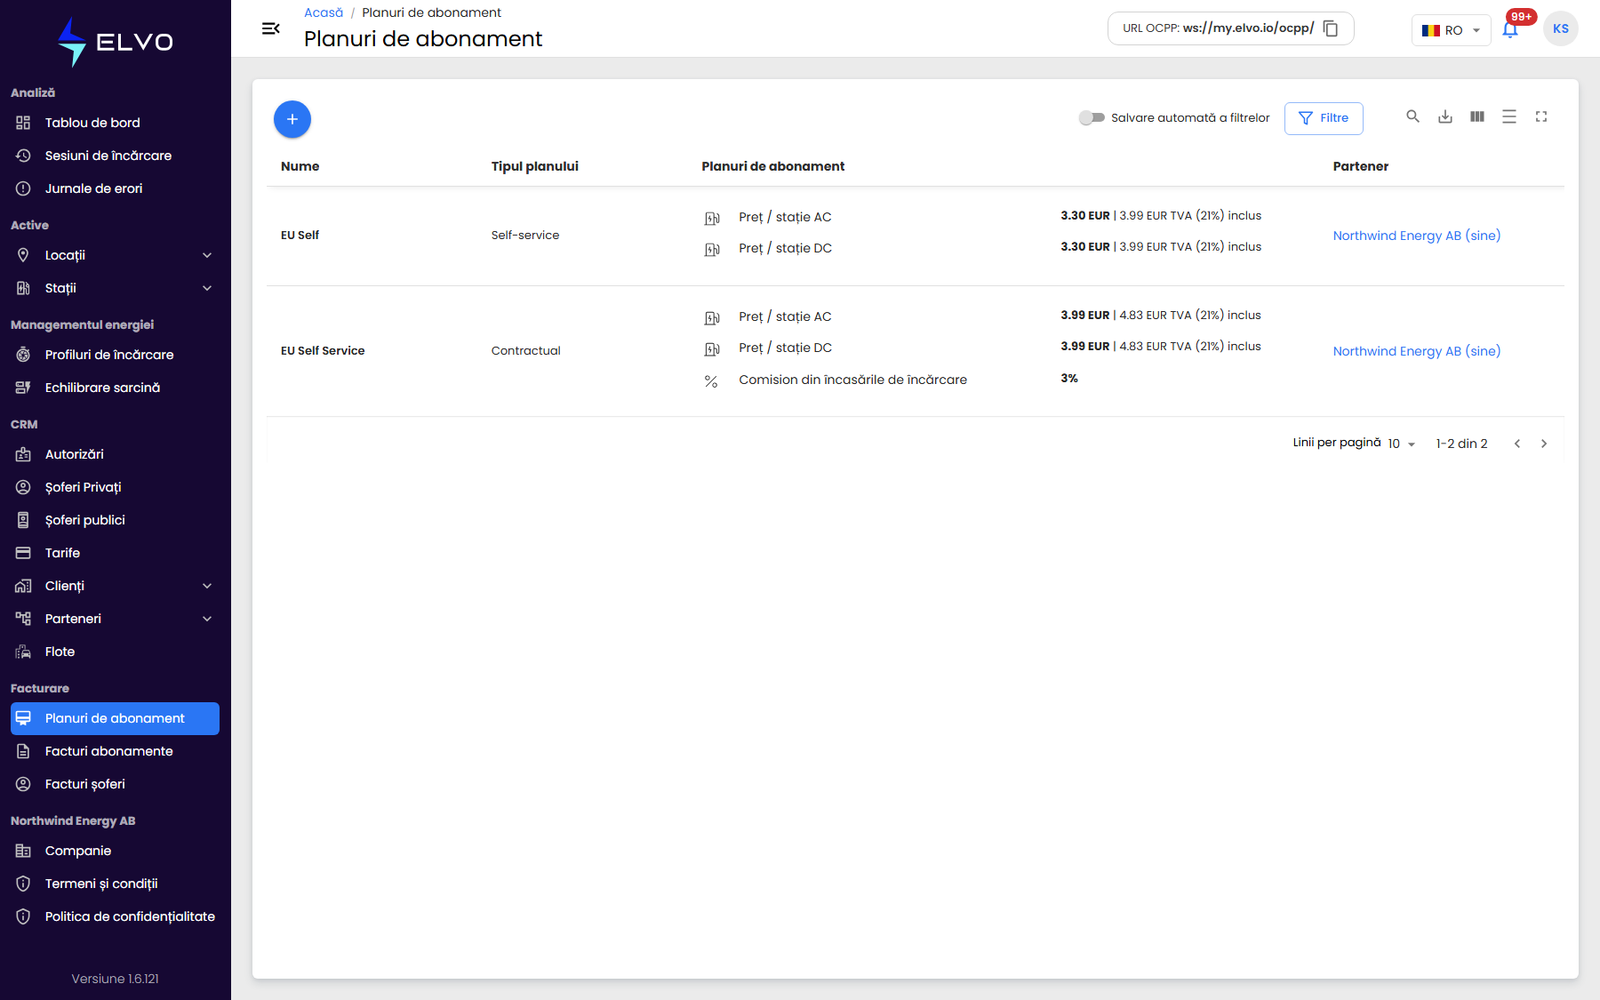The width and height of the screenshot is (1600, 1000).
Task: Sort by the Nume column header
Action: tap(300, 167)
